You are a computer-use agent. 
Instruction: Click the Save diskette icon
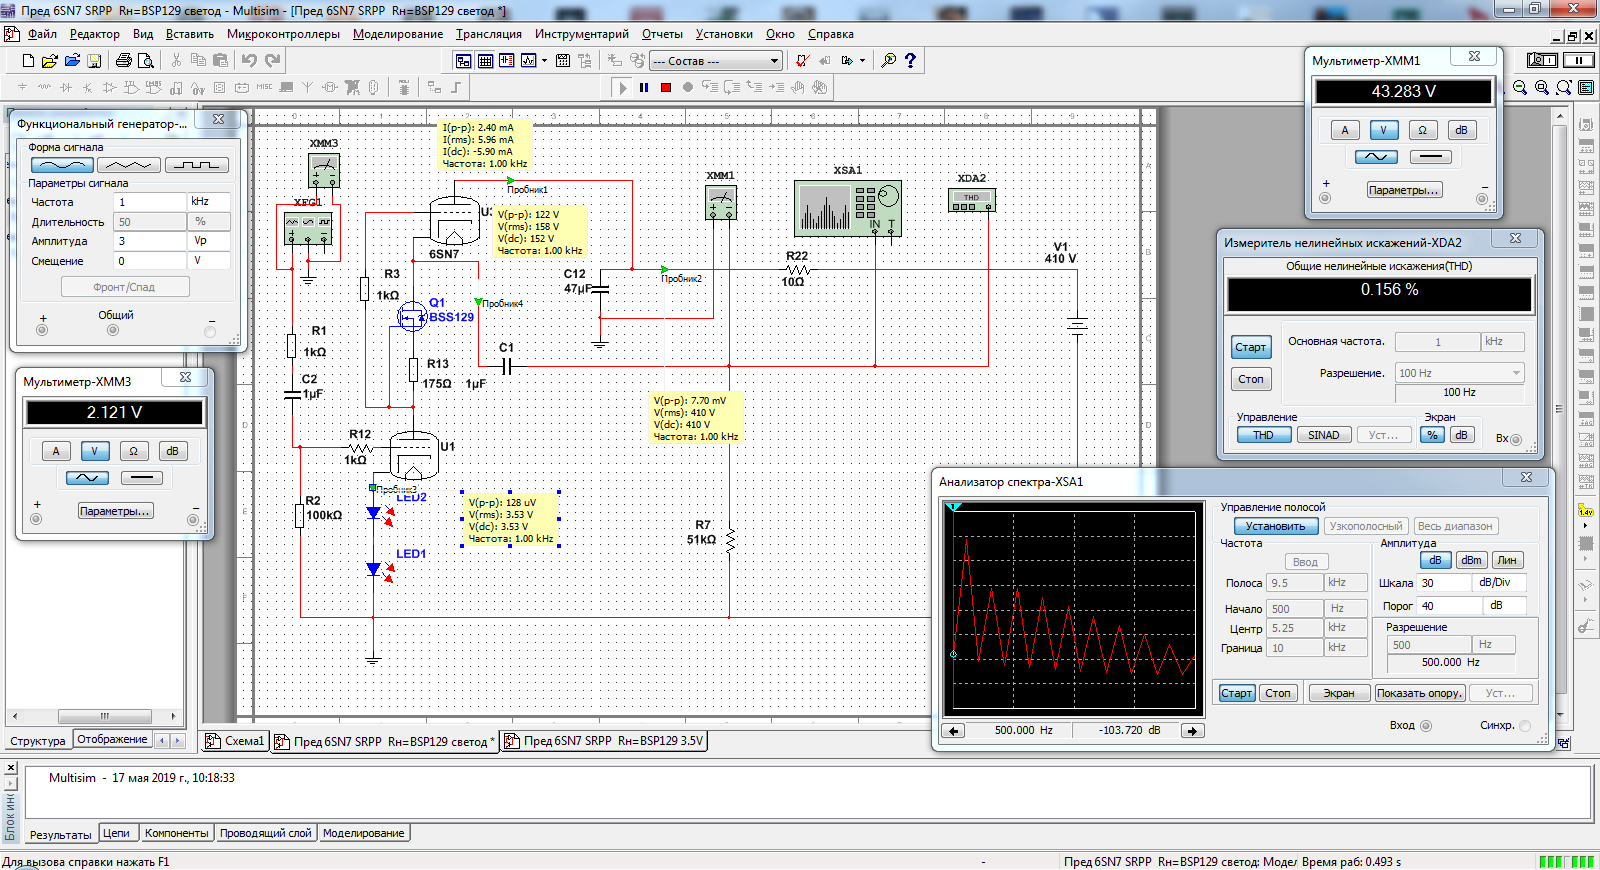(x=95, y=61)
